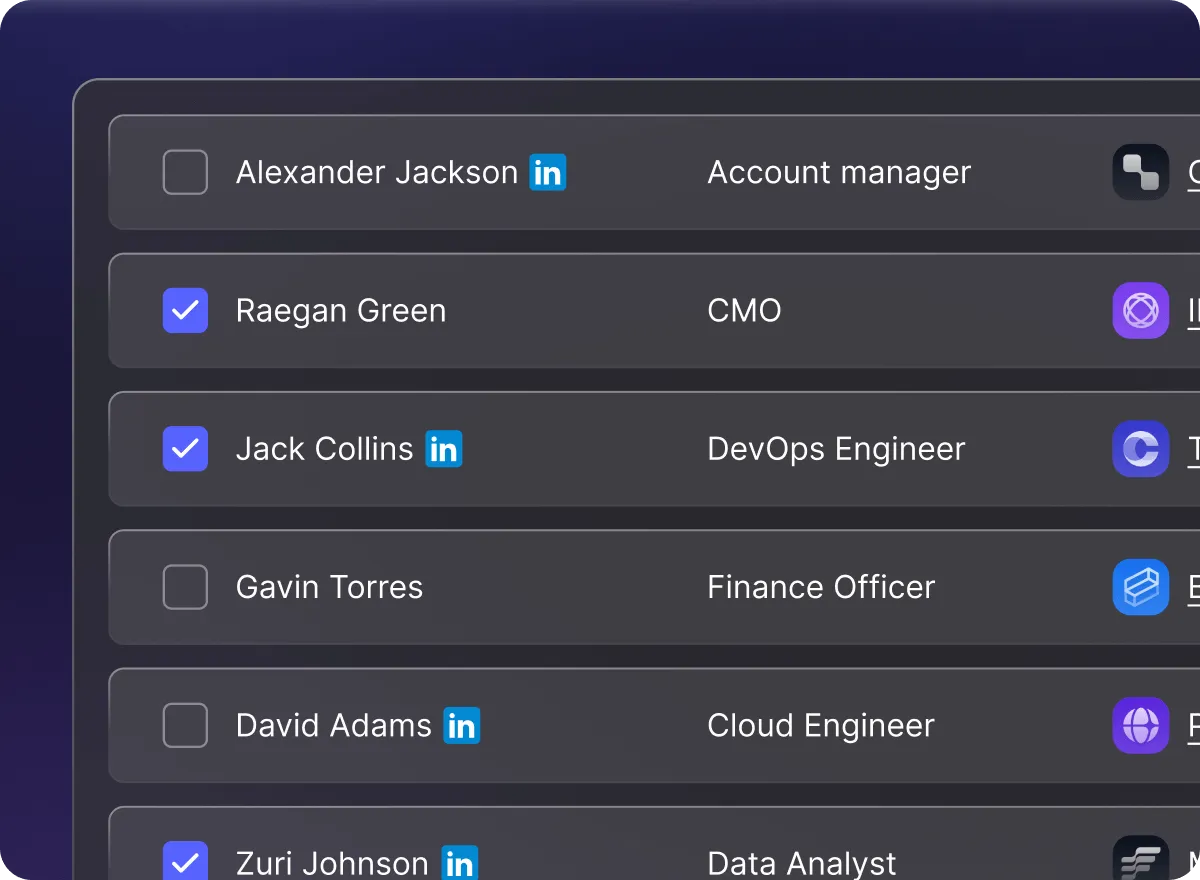The image size is (1200, 880).
Task: Uncheck Raegan Green's checkbox
Action: coord(185,311)
